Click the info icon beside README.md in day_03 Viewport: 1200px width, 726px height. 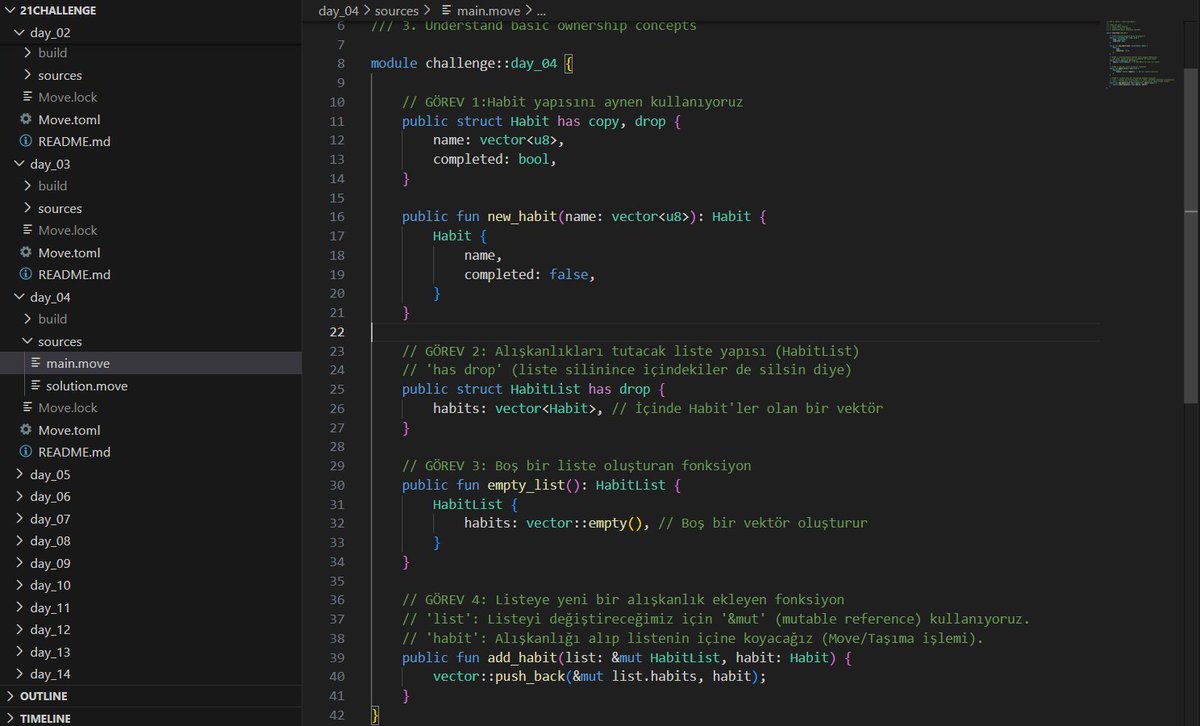pyautogui.click(x=27, y=275)
